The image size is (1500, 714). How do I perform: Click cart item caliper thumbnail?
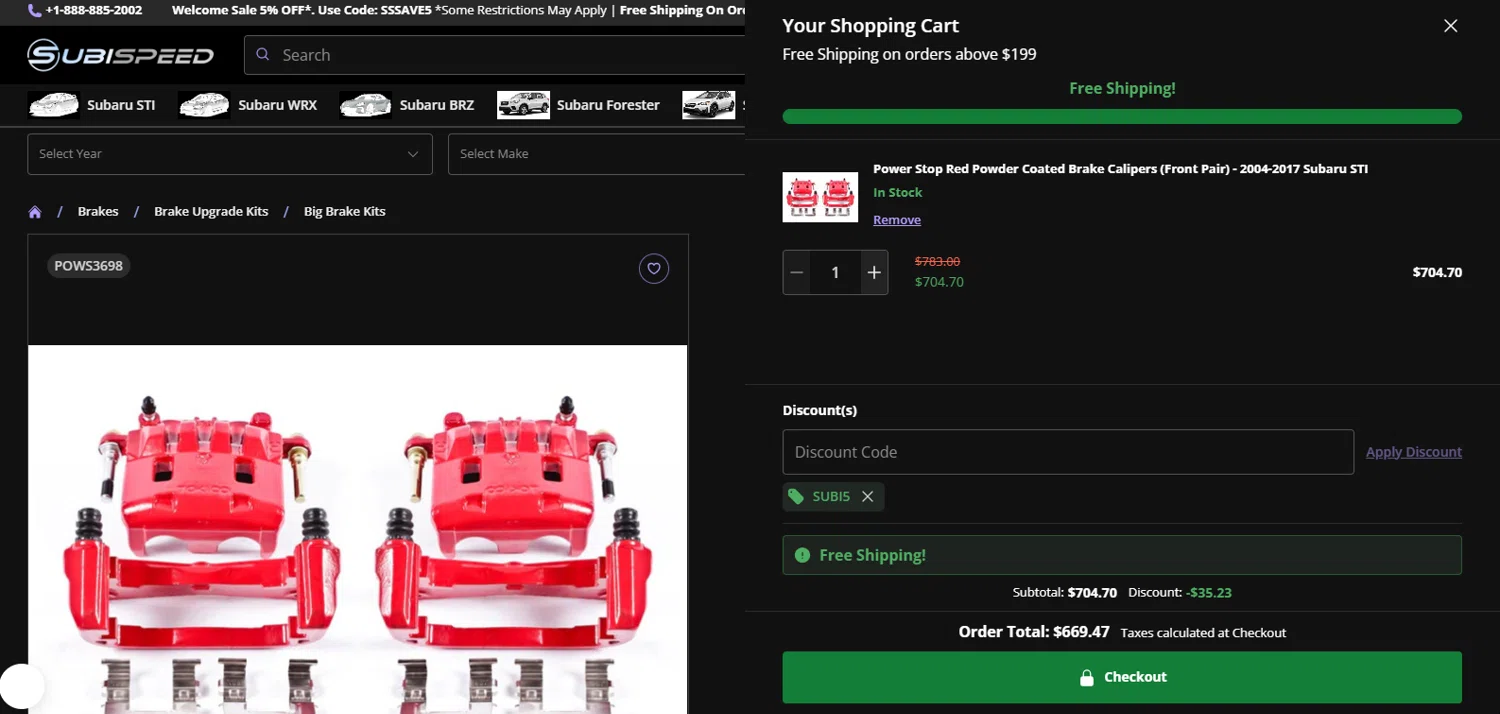coord(820,197)
